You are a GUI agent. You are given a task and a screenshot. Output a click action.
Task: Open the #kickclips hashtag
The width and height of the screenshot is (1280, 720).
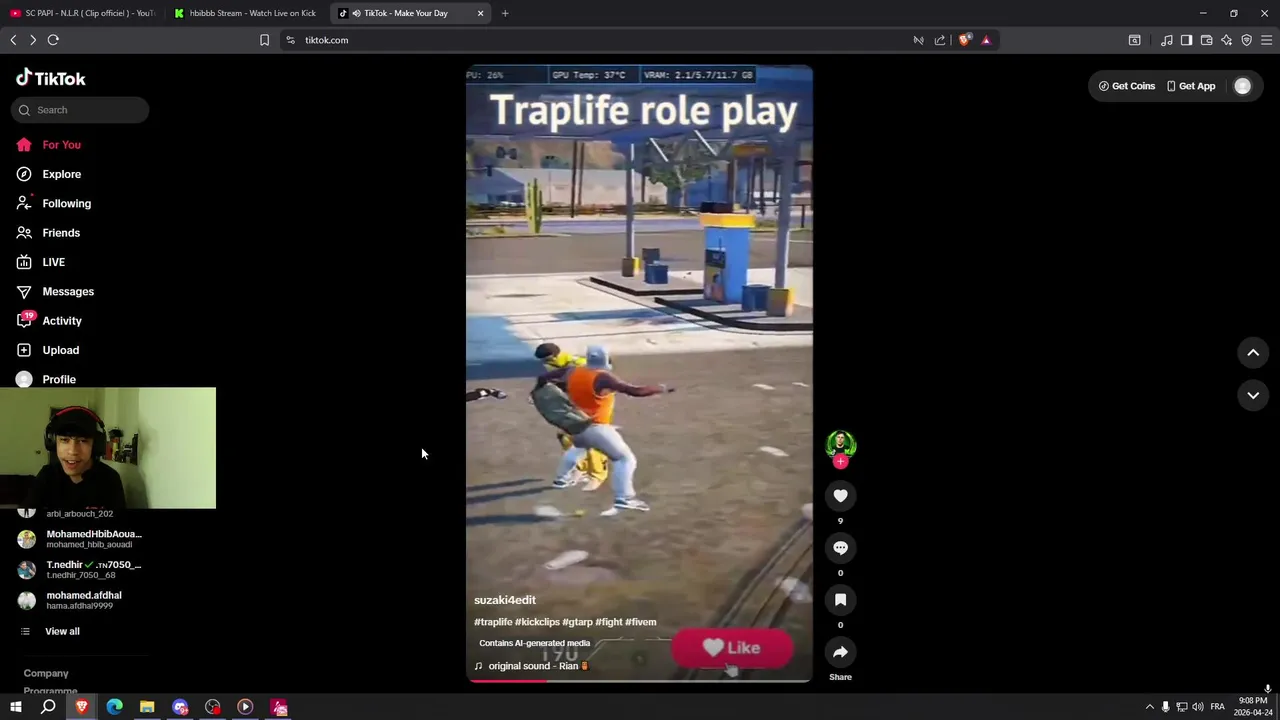tap(537, 622)
